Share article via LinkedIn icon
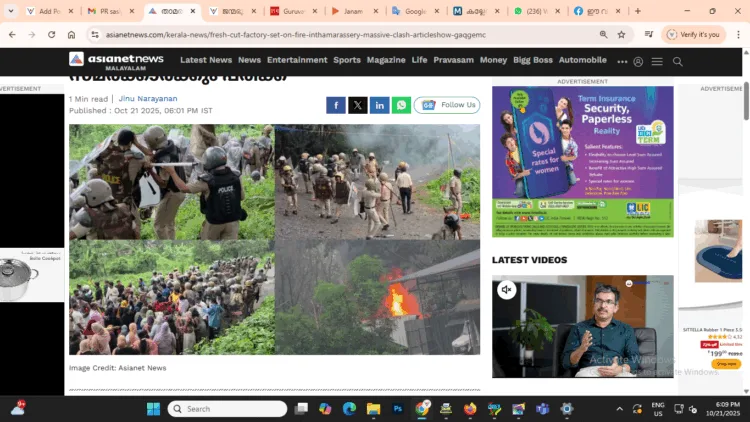The height and width of the screenshot is (422, 750). point(380,105)
